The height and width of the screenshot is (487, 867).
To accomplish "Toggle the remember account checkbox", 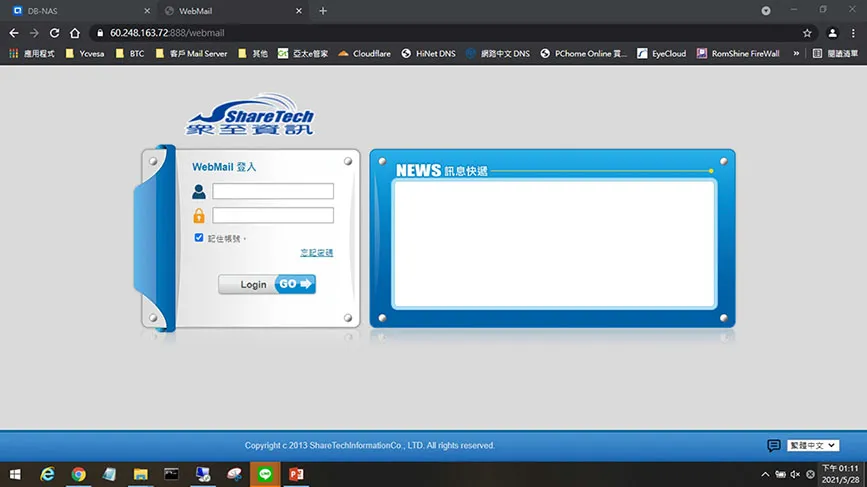I will (199, 238).
